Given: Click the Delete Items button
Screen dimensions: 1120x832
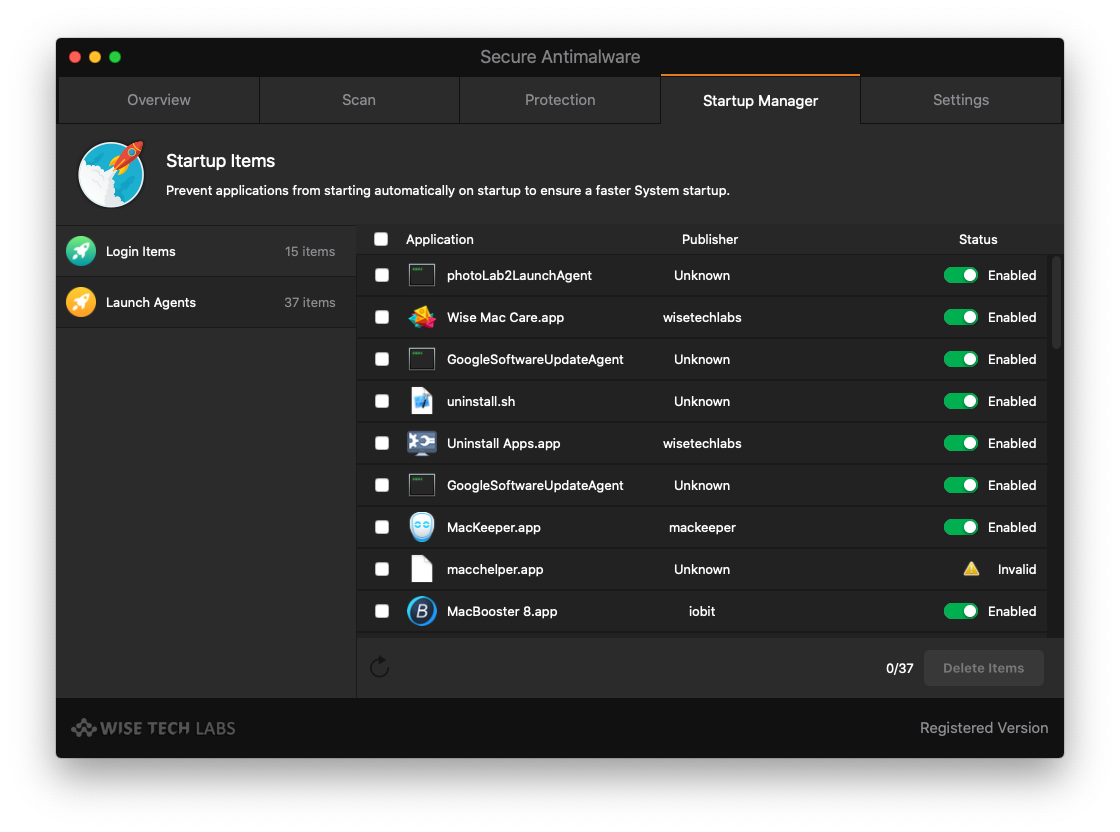Looking at the screenshot, I should pyautogui.click(x=984, y=668).
